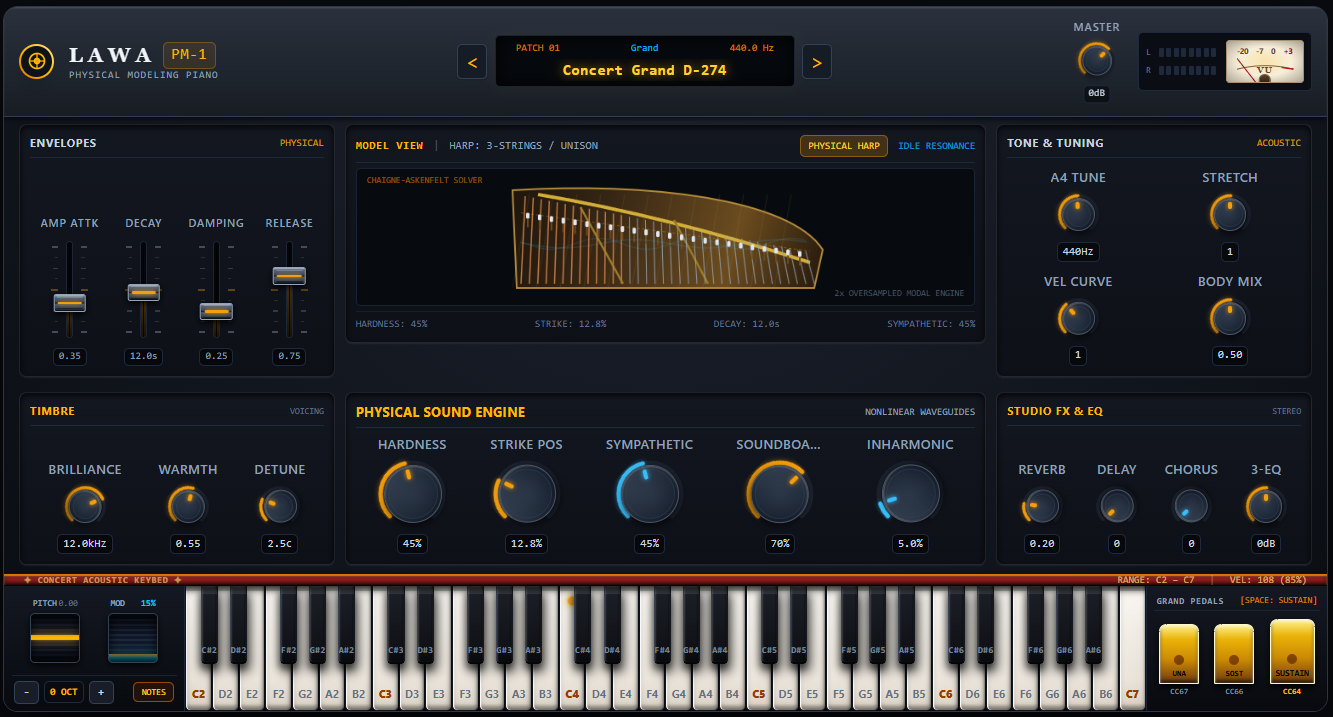Click the SOUNDBOARD knob

(779, 493)
